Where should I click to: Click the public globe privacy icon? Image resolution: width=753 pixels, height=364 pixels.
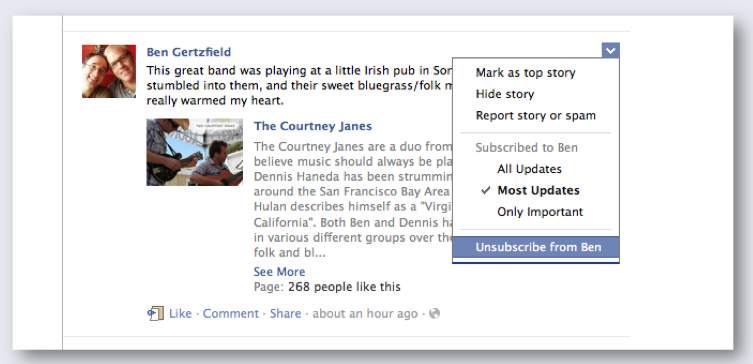[x=435, y=314]
